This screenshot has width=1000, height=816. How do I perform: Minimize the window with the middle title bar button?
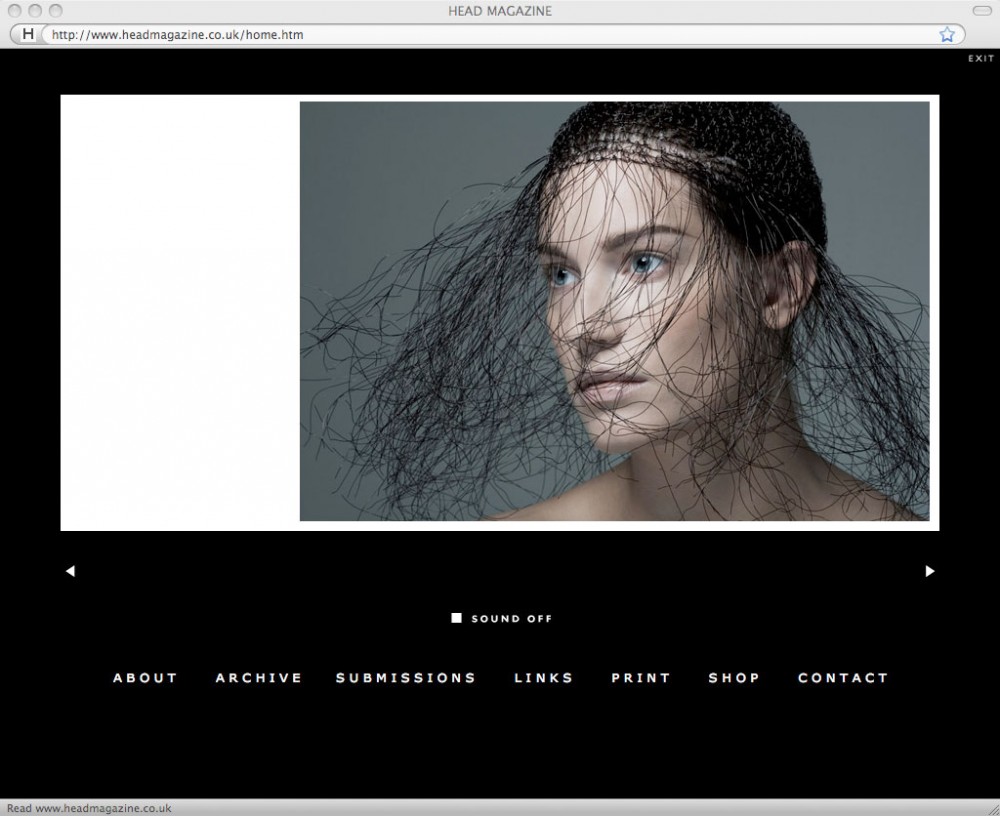pyautogui.click(x=36, y=11)
